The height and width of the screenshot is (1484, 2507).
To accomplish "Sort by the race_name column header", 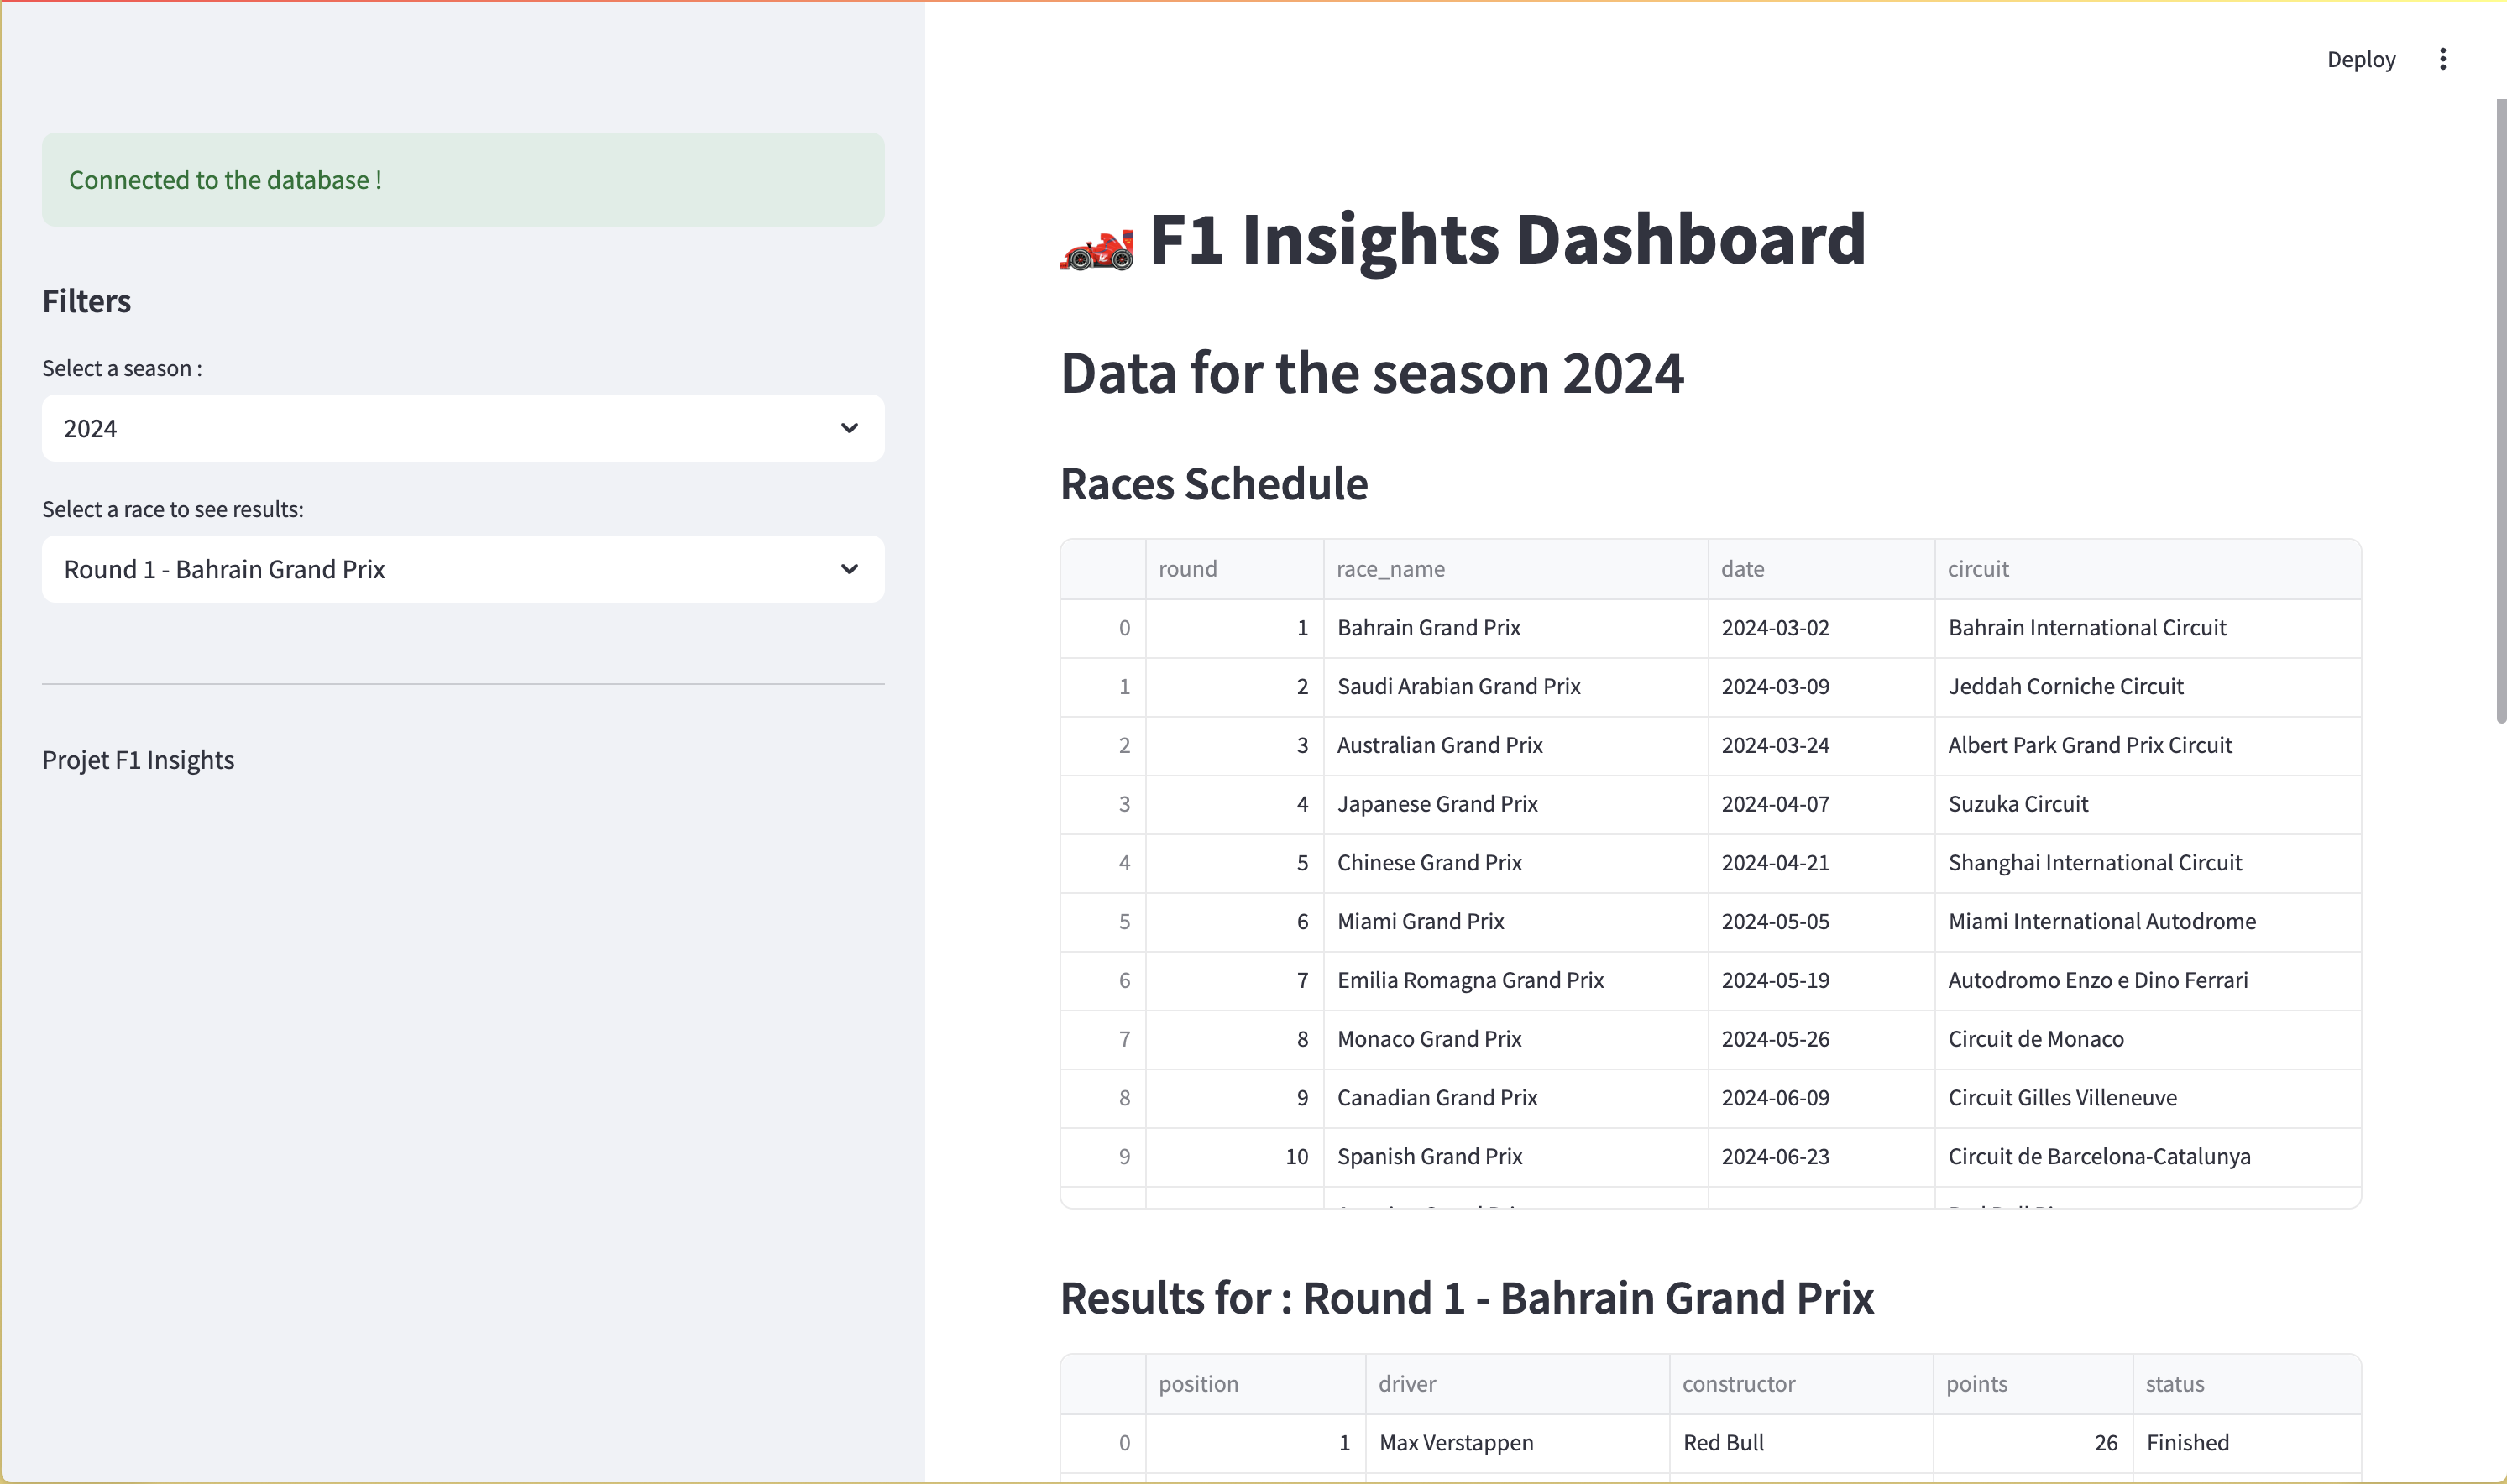I will tap(1516, 569).
